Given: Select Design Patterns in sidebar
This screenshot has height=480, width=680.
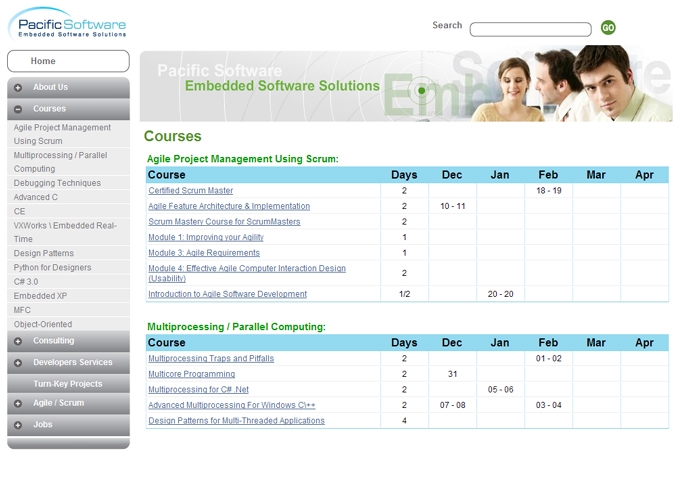Looking at the screenshot, I should (68, 253).
